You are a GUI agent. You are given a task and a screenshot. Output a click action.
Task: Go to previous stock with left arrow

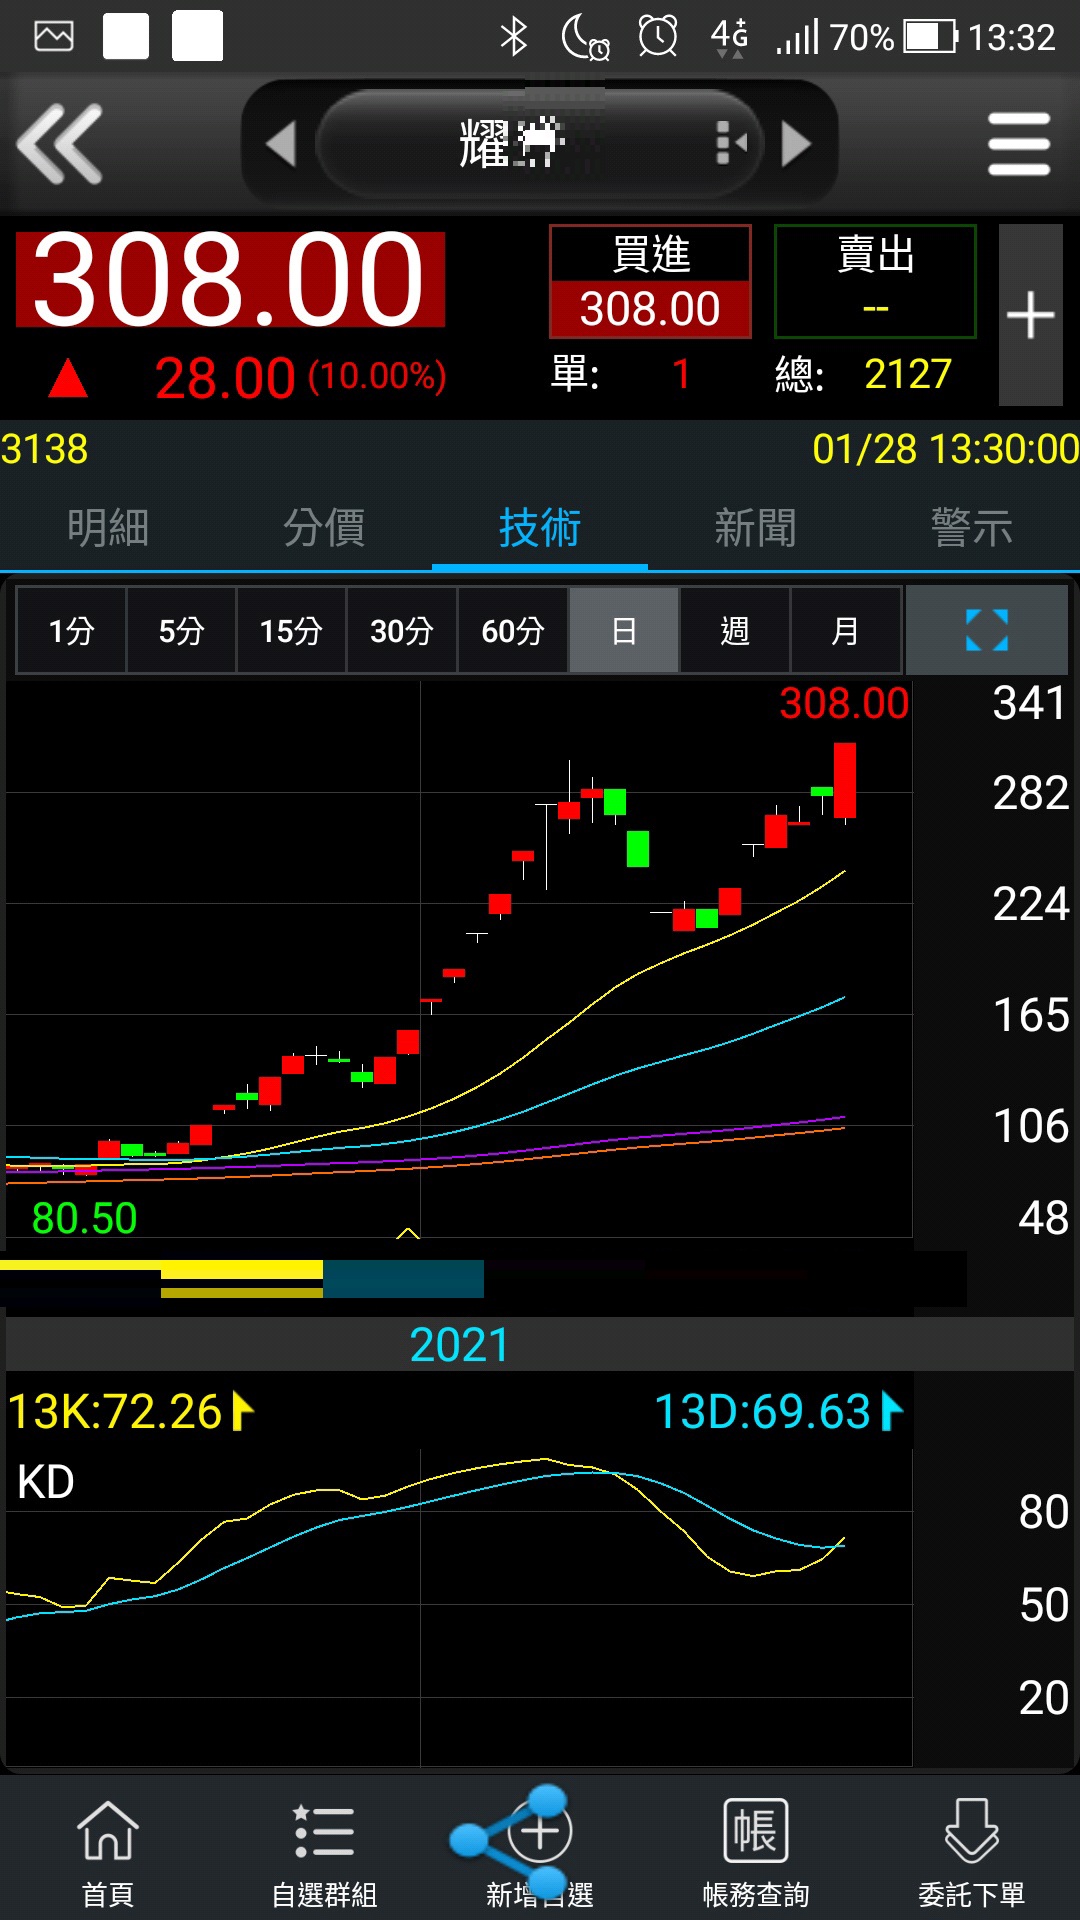(x=281, y=144)
